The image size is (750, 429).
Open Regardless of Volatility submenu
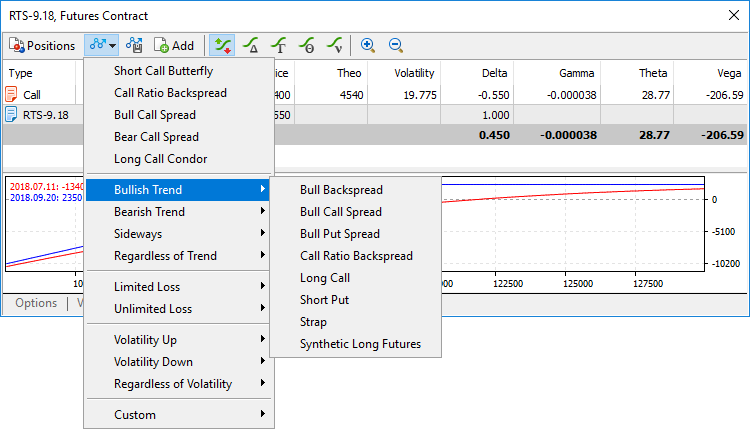coord(179,384)
